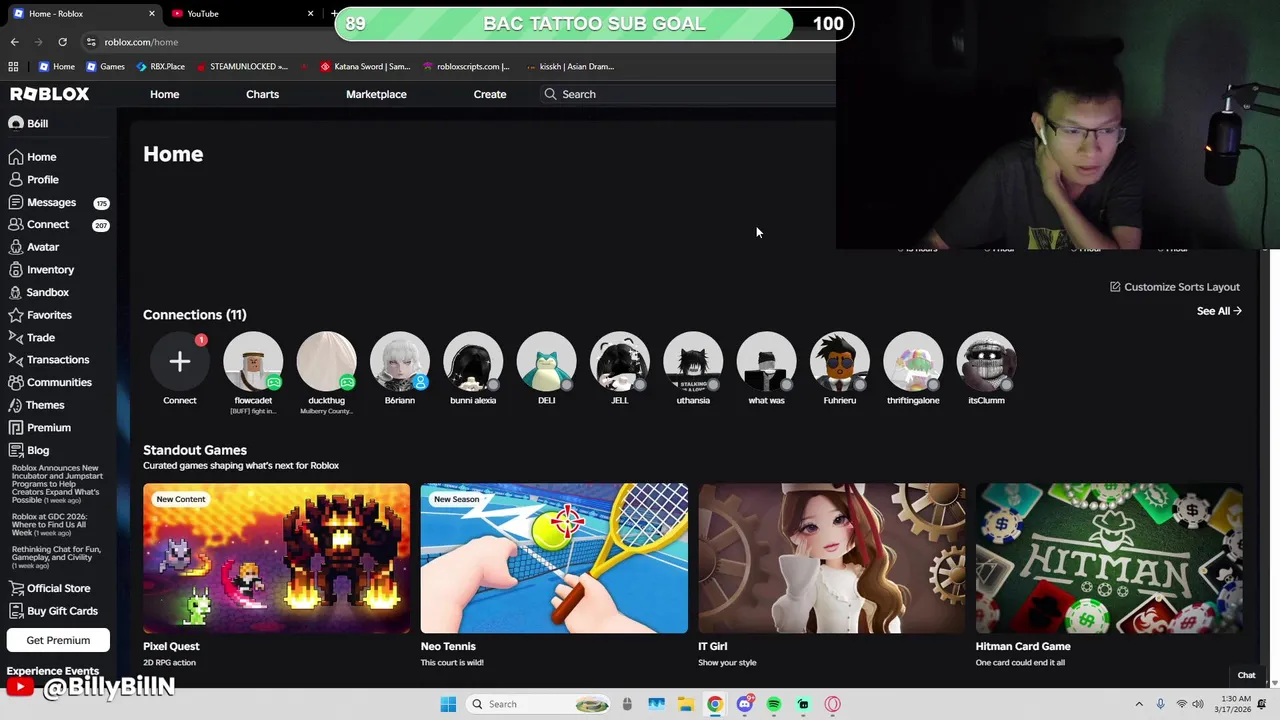The height and width of the screenshot is (720, 1280).
Task: Close the Home - Roblox browser tab
Action: coord(152,14)
